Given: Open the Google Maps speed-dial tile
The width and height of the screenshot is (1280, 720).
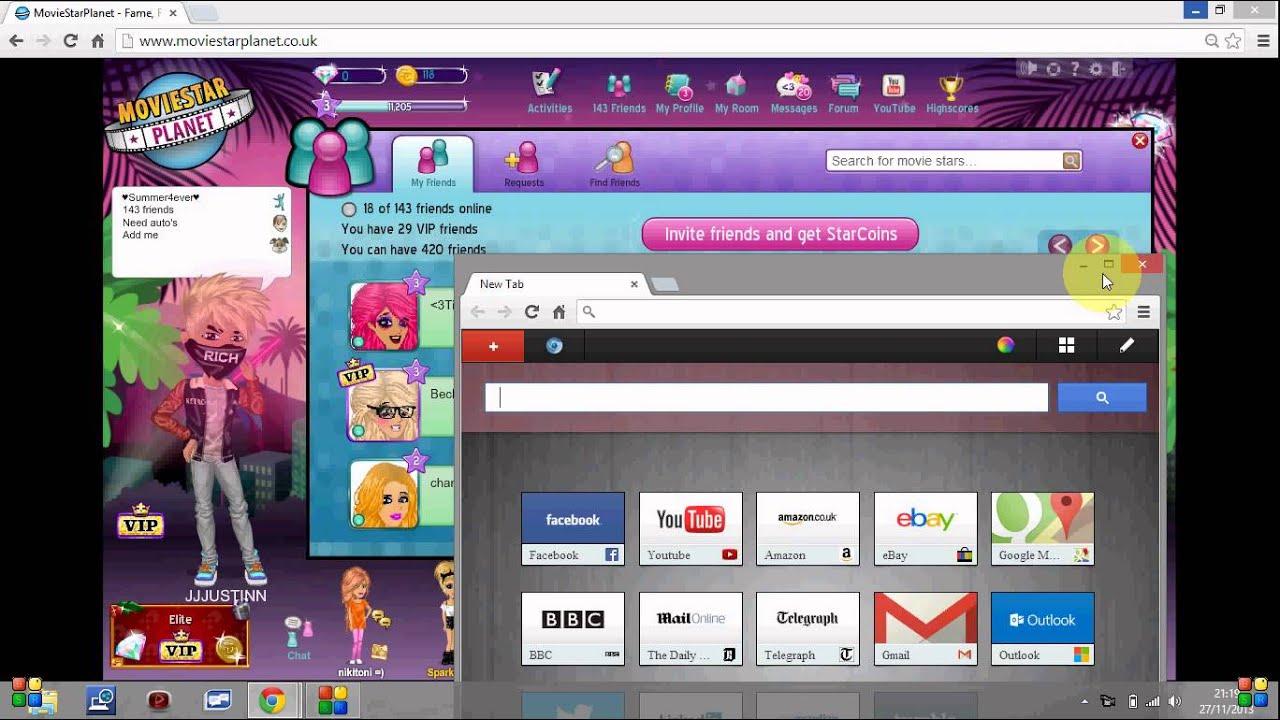Looking at the screenshot, I should click(1043, 529).
